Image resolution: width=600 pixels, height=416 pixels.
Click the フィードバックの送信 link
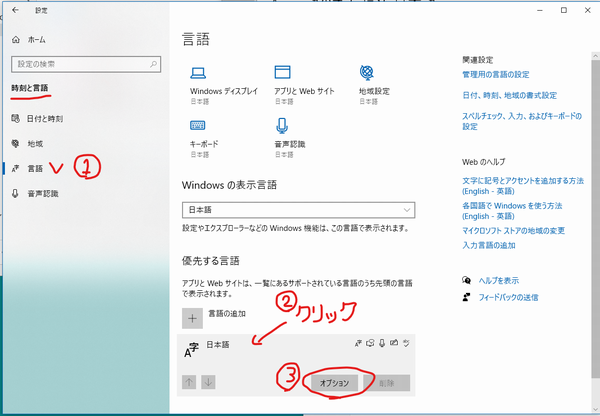(x=508, y=297)
